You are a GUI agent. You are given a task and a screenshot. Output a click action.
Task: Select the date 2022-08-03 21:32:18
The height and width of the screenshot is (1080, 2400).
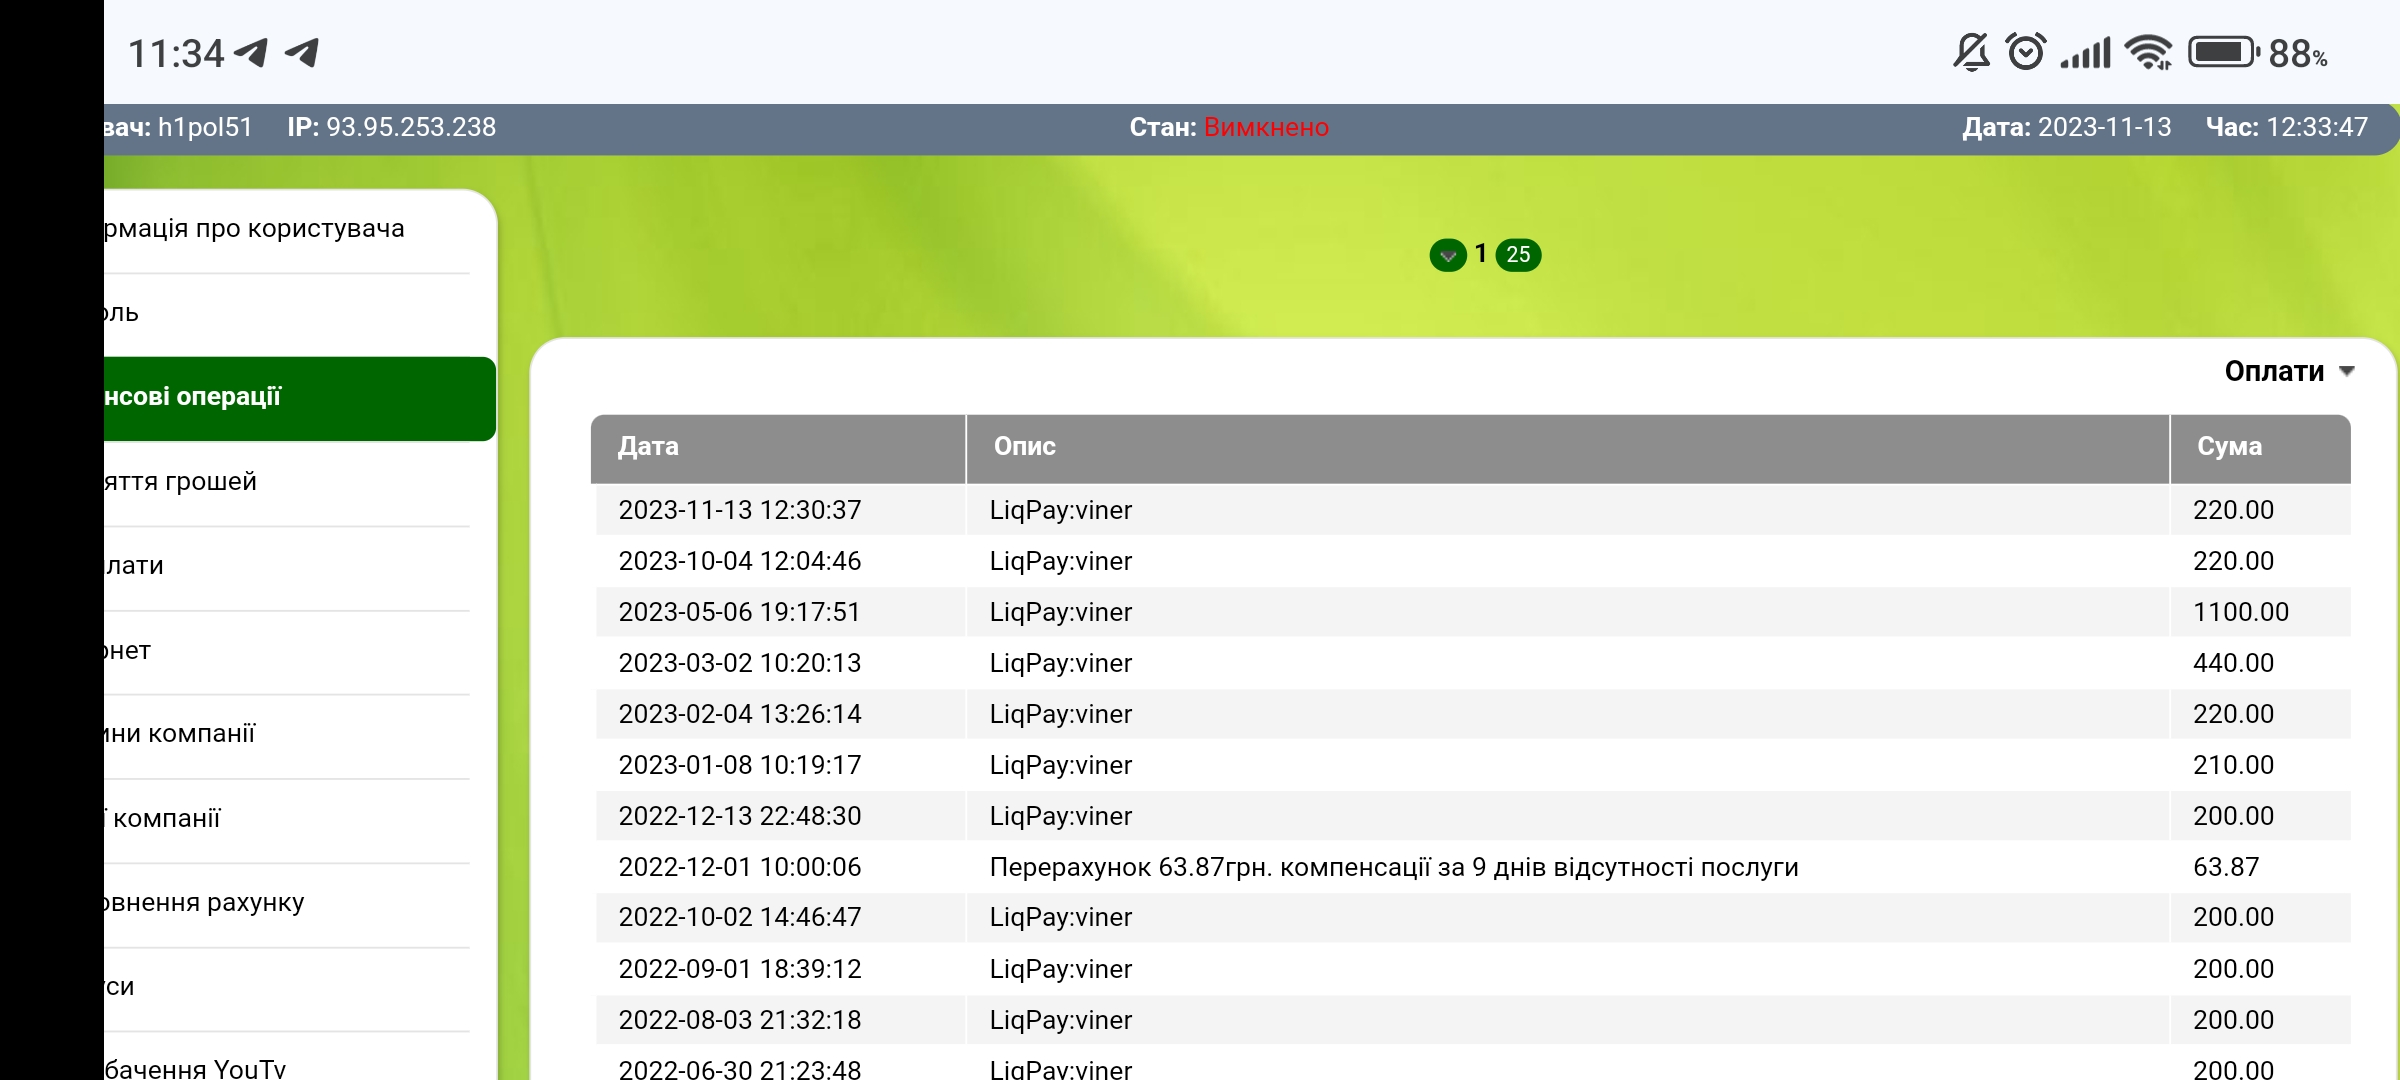click(739, 1020)
